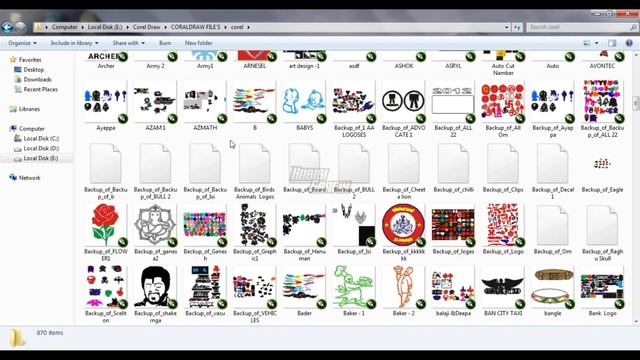
Task: Open the Organize dropdown menu
Action: 22,43
